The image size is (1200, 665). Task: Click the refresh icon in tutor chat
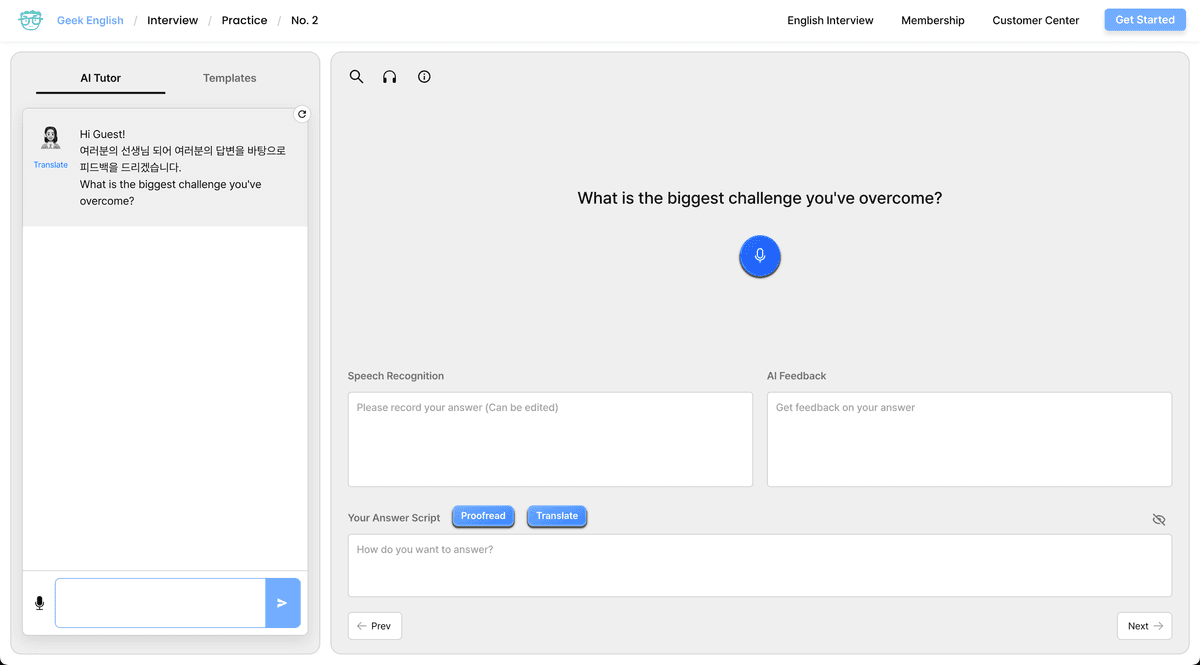(x=302, y=114)
